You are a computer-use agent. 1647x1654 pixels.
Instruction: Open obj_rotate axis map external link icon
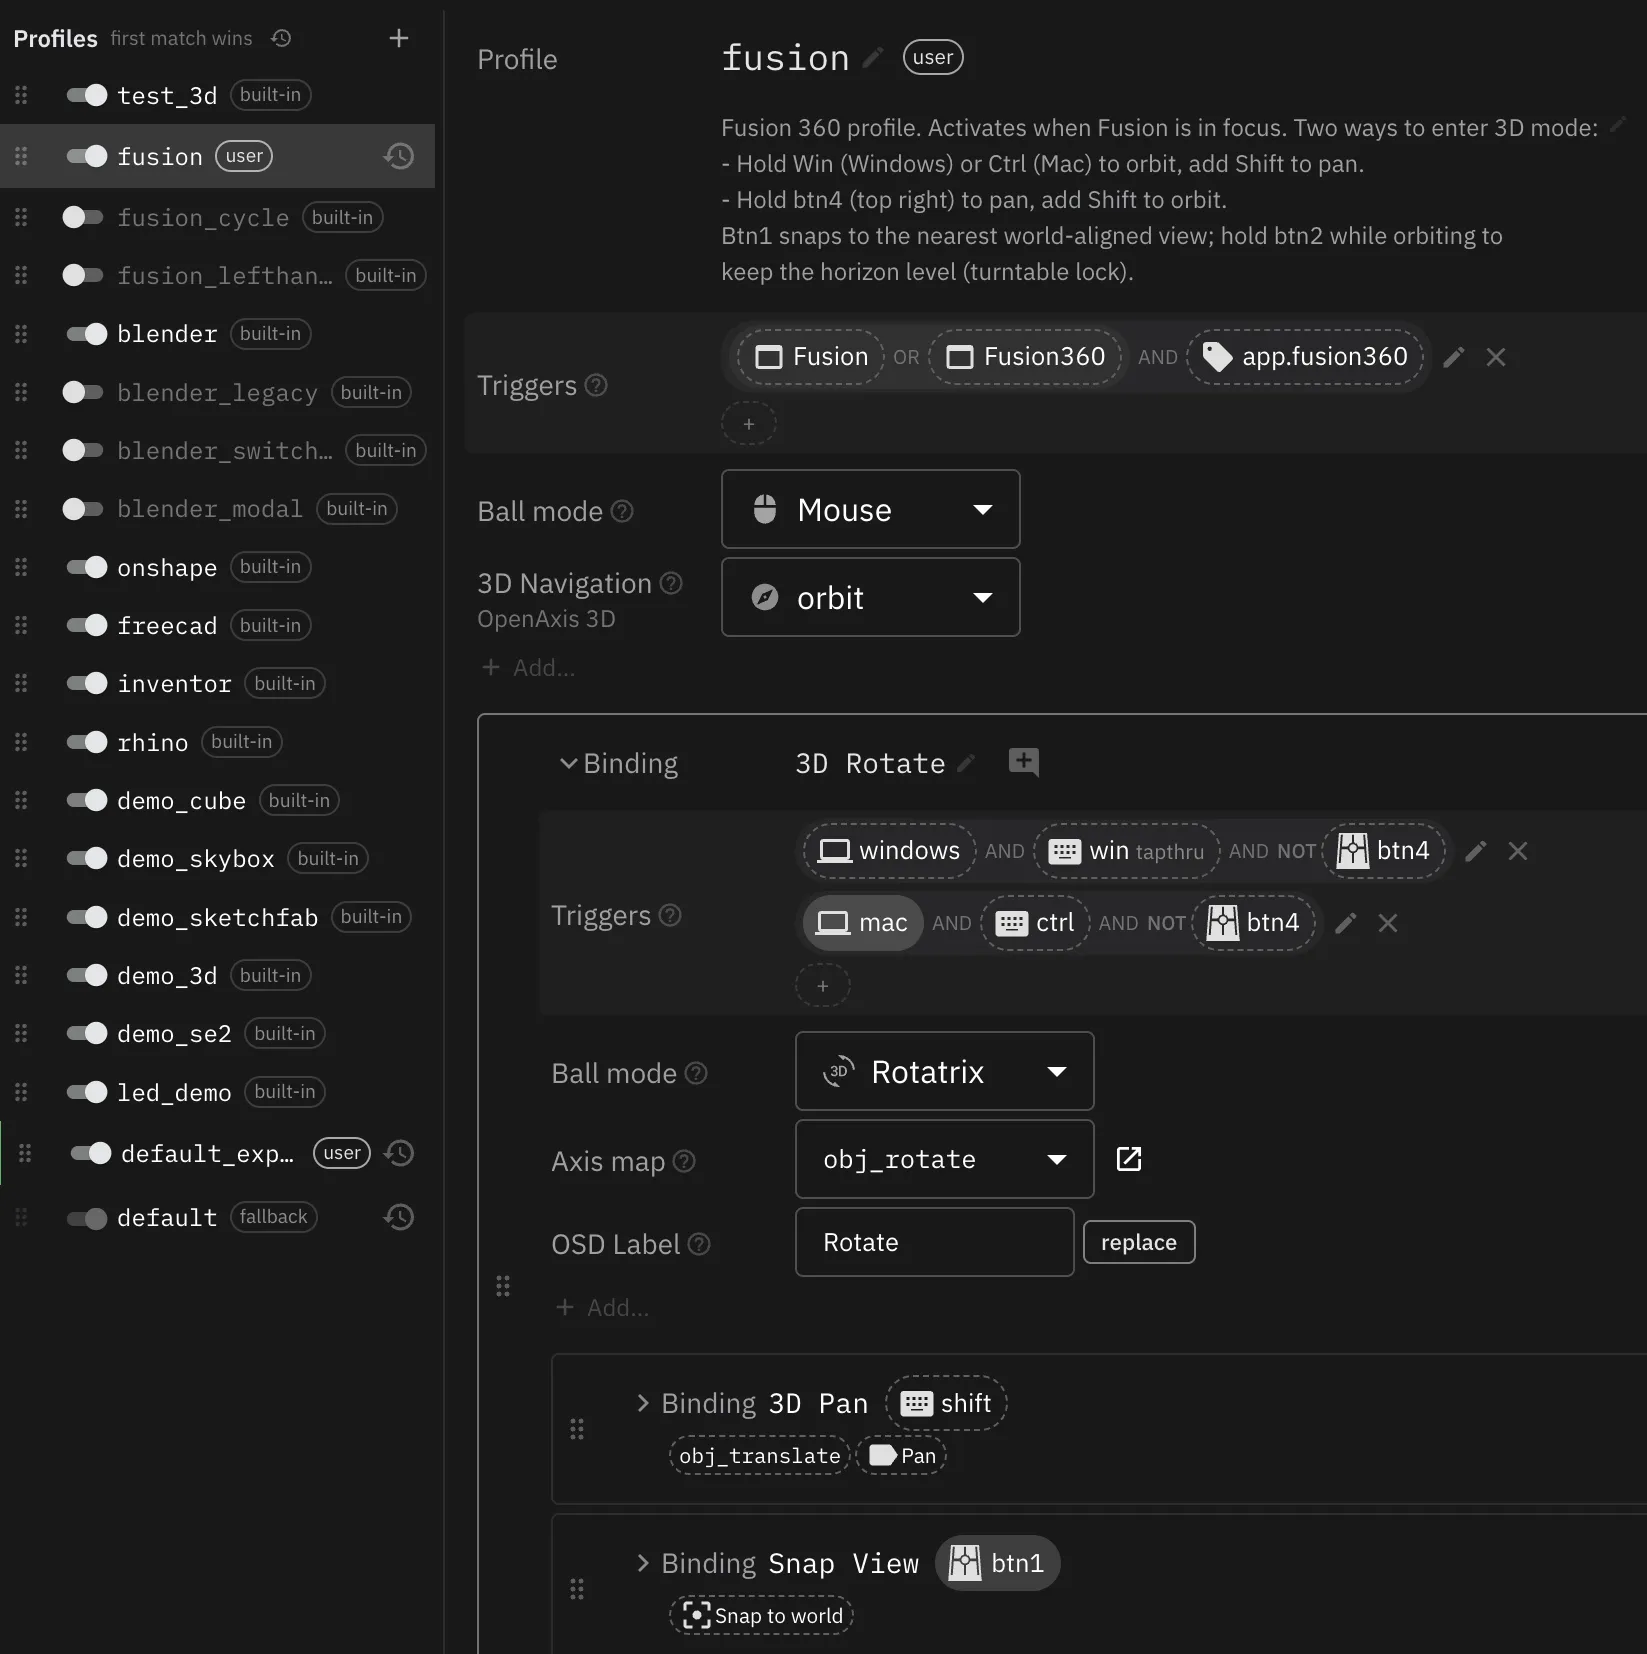click(1129, 1159)
